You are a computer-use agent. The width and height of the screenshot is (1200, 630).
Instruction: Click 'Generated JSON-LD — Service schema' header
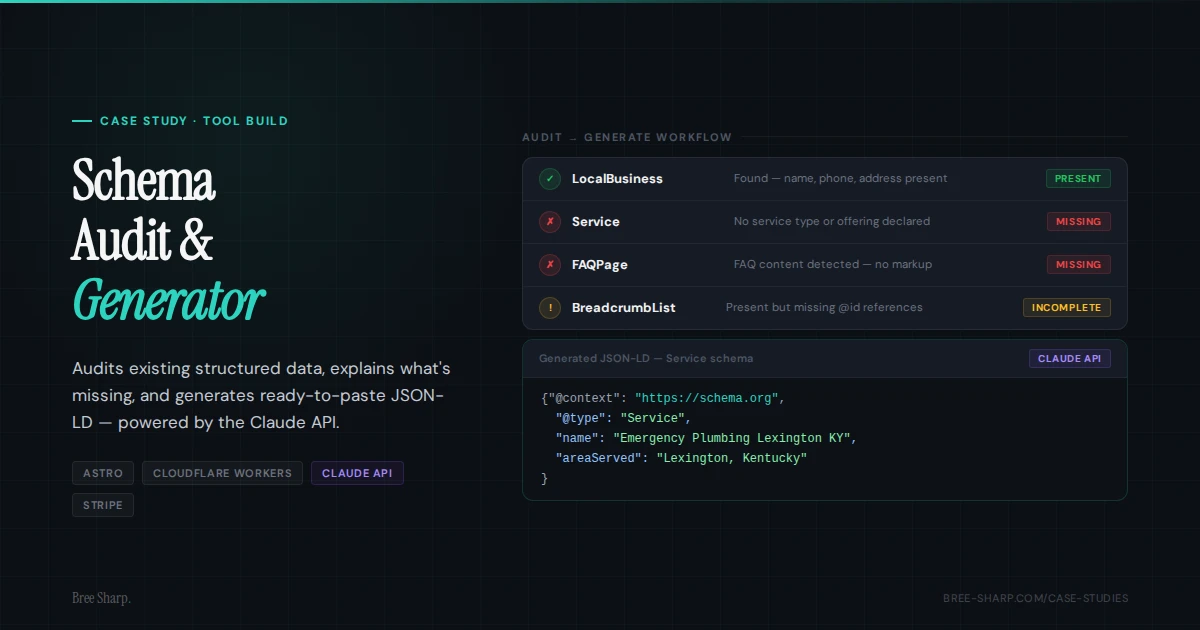(646, 359)
